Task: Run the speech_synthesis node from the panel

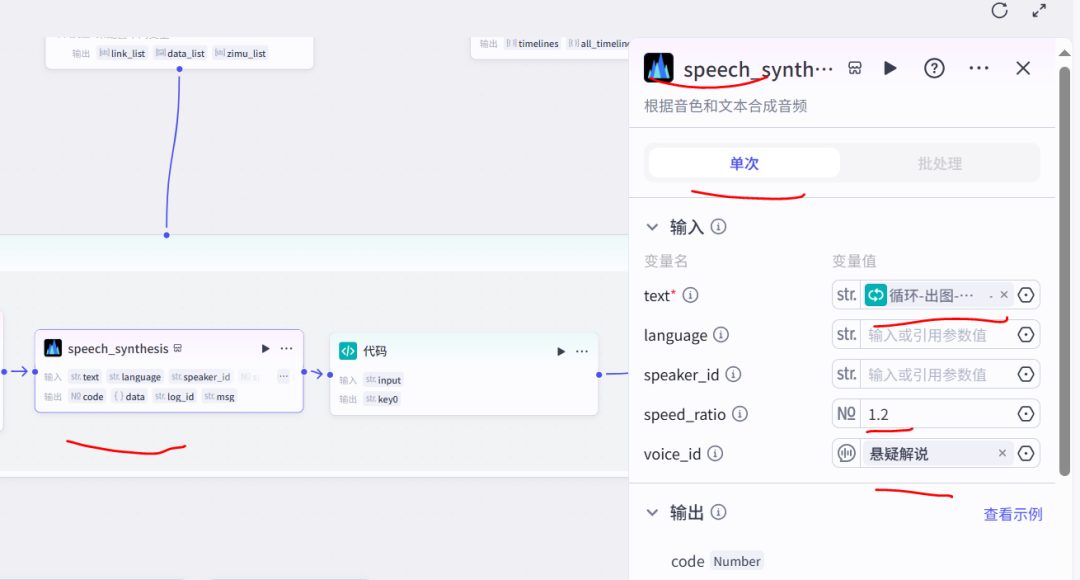Action: (890, 68)
